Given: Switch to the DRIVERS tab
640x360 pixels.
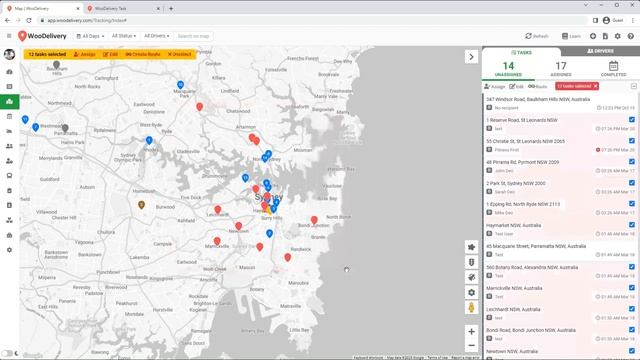Looking at the screenshot, I should [600, 51].
